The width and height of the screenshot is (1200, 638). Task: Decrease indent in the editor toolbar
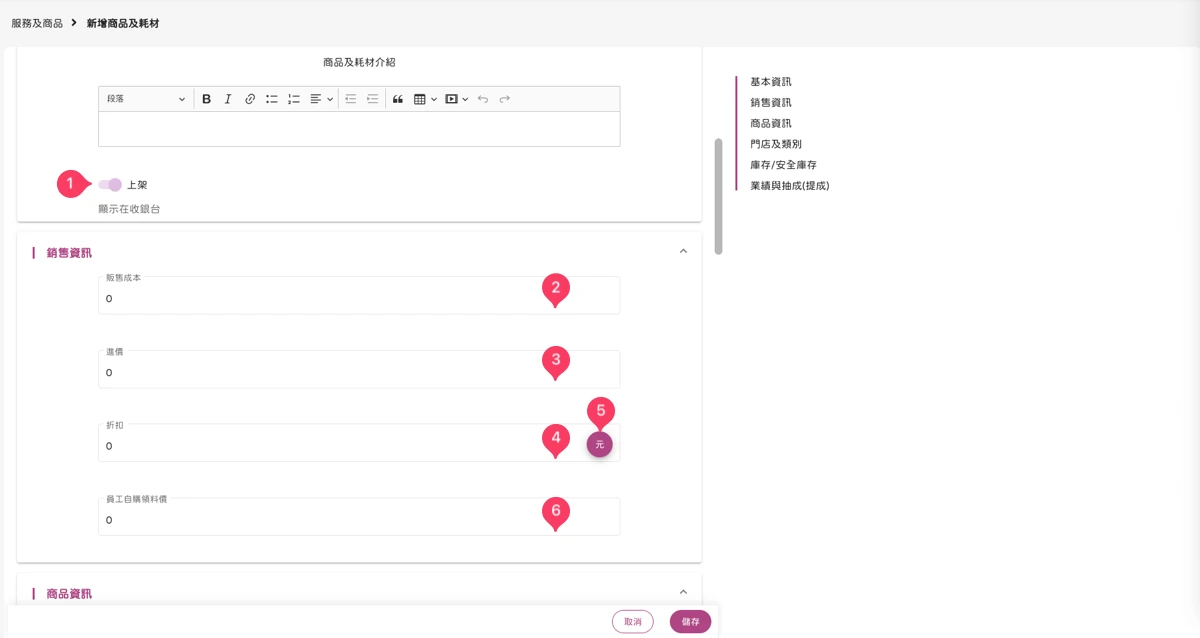[350, 99]
